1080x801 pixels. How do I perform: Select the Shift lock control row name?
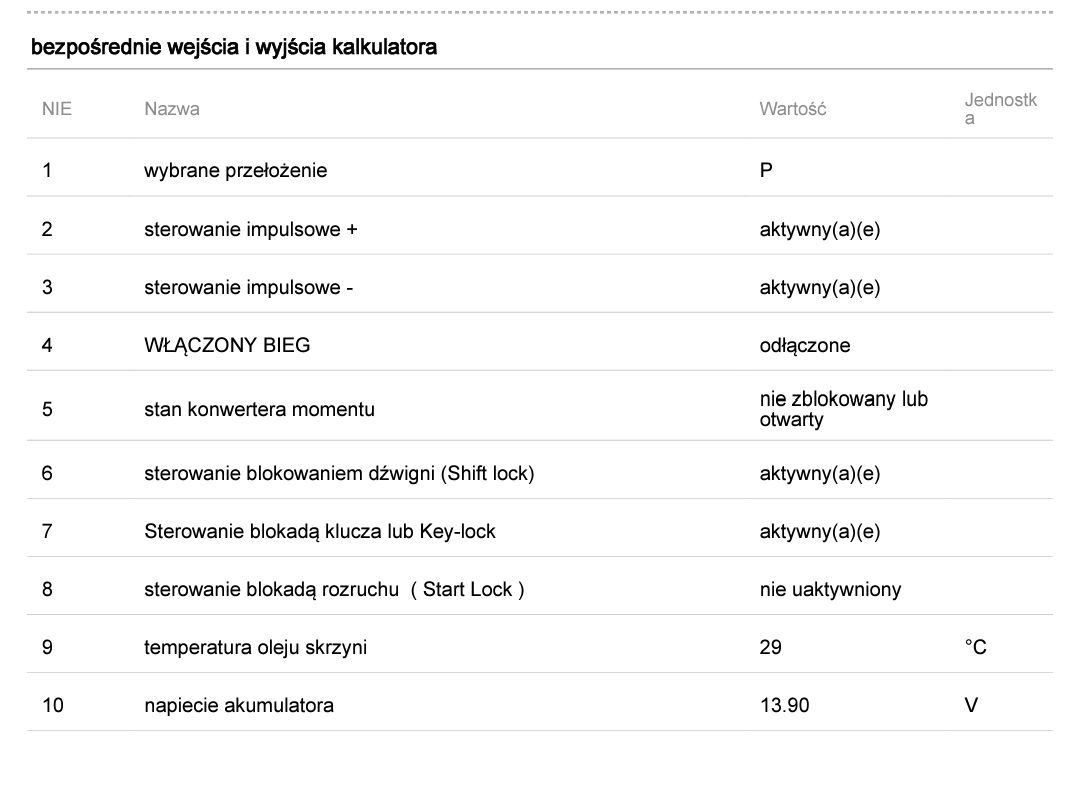(x=339, y=473)
